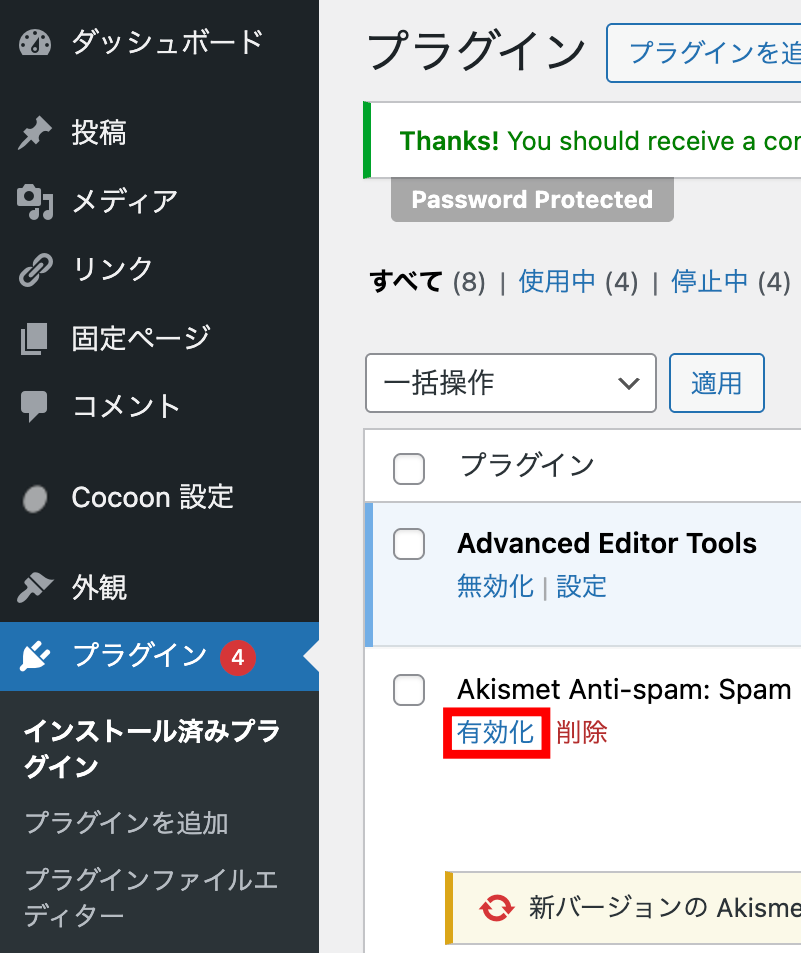The image size is (801, 953).
Task: Click the Links chain icon
Action: tap(34, 269)
